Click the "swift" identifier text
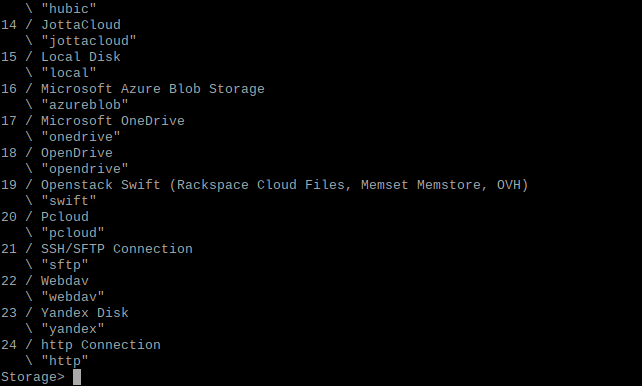642x386 pixels. (69, 201)
